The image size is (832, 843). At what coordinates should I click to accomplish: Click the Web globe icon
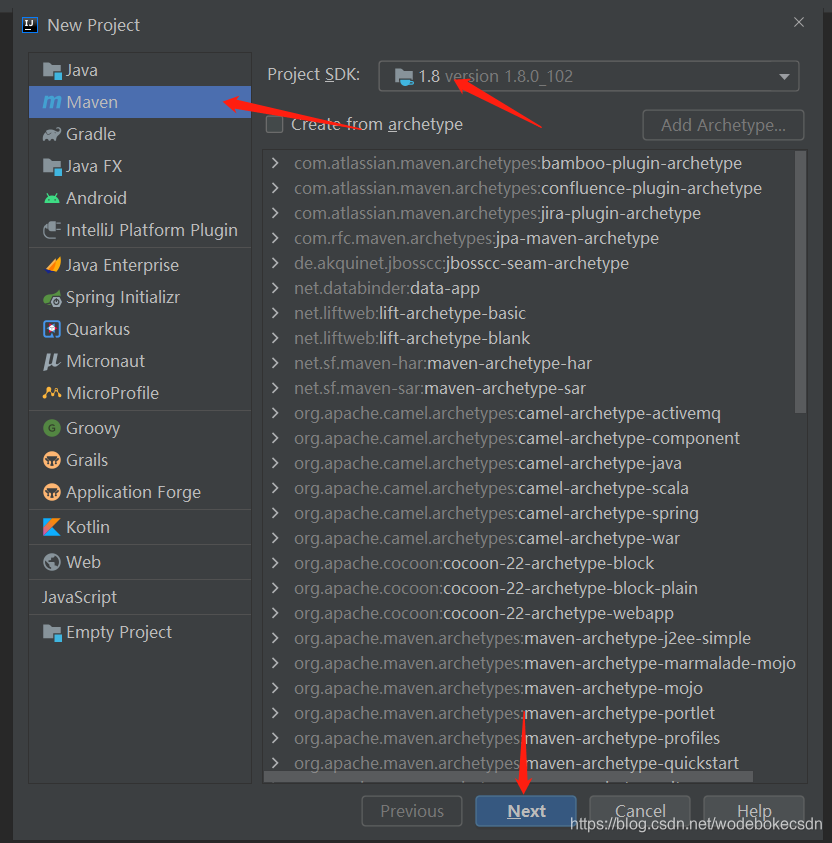[x=52, y=562]
